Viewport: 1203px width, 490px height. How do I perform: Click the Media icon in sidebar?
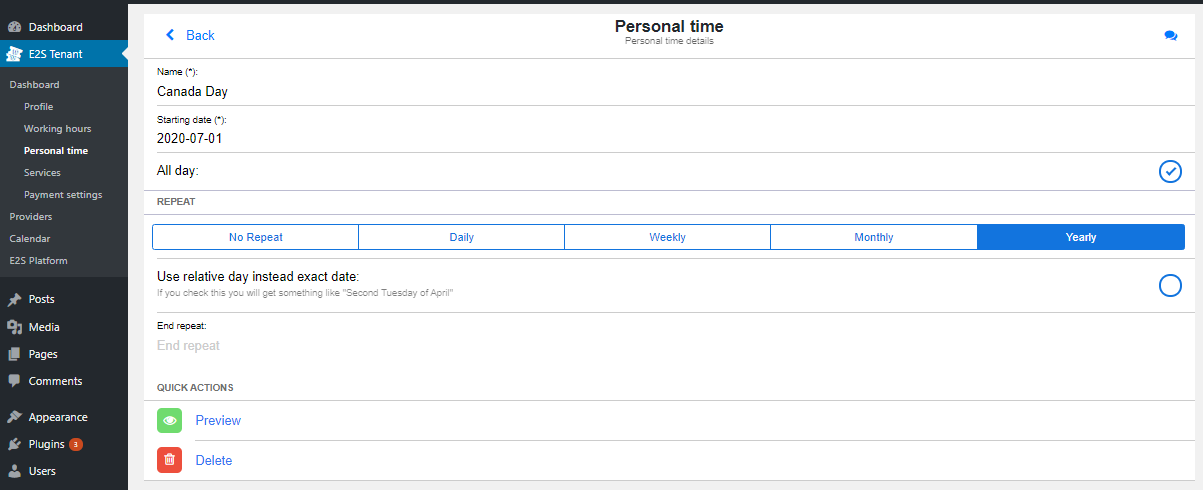click(x=14, y=327)
